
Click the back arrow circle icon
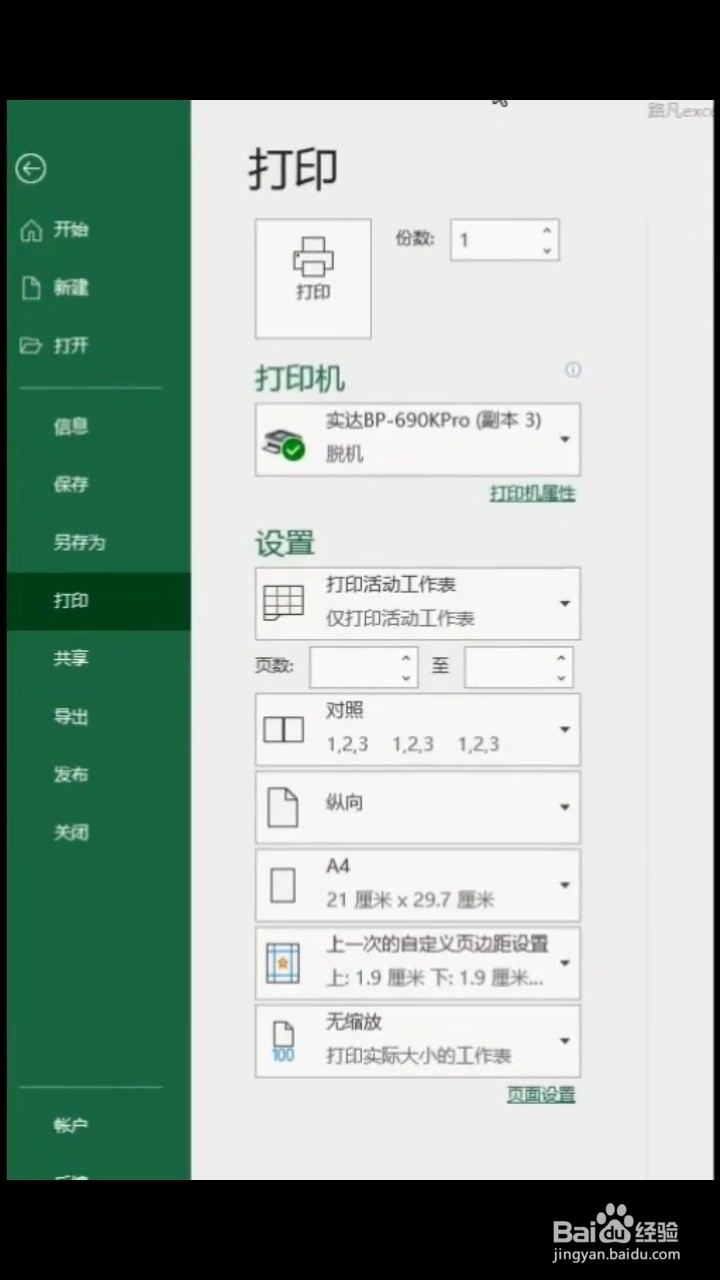pyautogui.click(x=31, y=169)
